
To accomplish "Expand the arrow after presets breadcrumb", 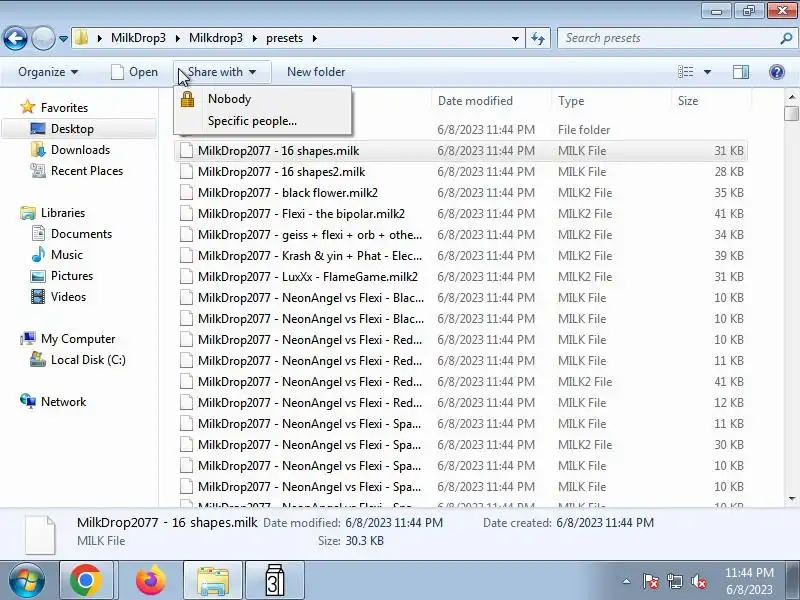I will click(315, 38).
